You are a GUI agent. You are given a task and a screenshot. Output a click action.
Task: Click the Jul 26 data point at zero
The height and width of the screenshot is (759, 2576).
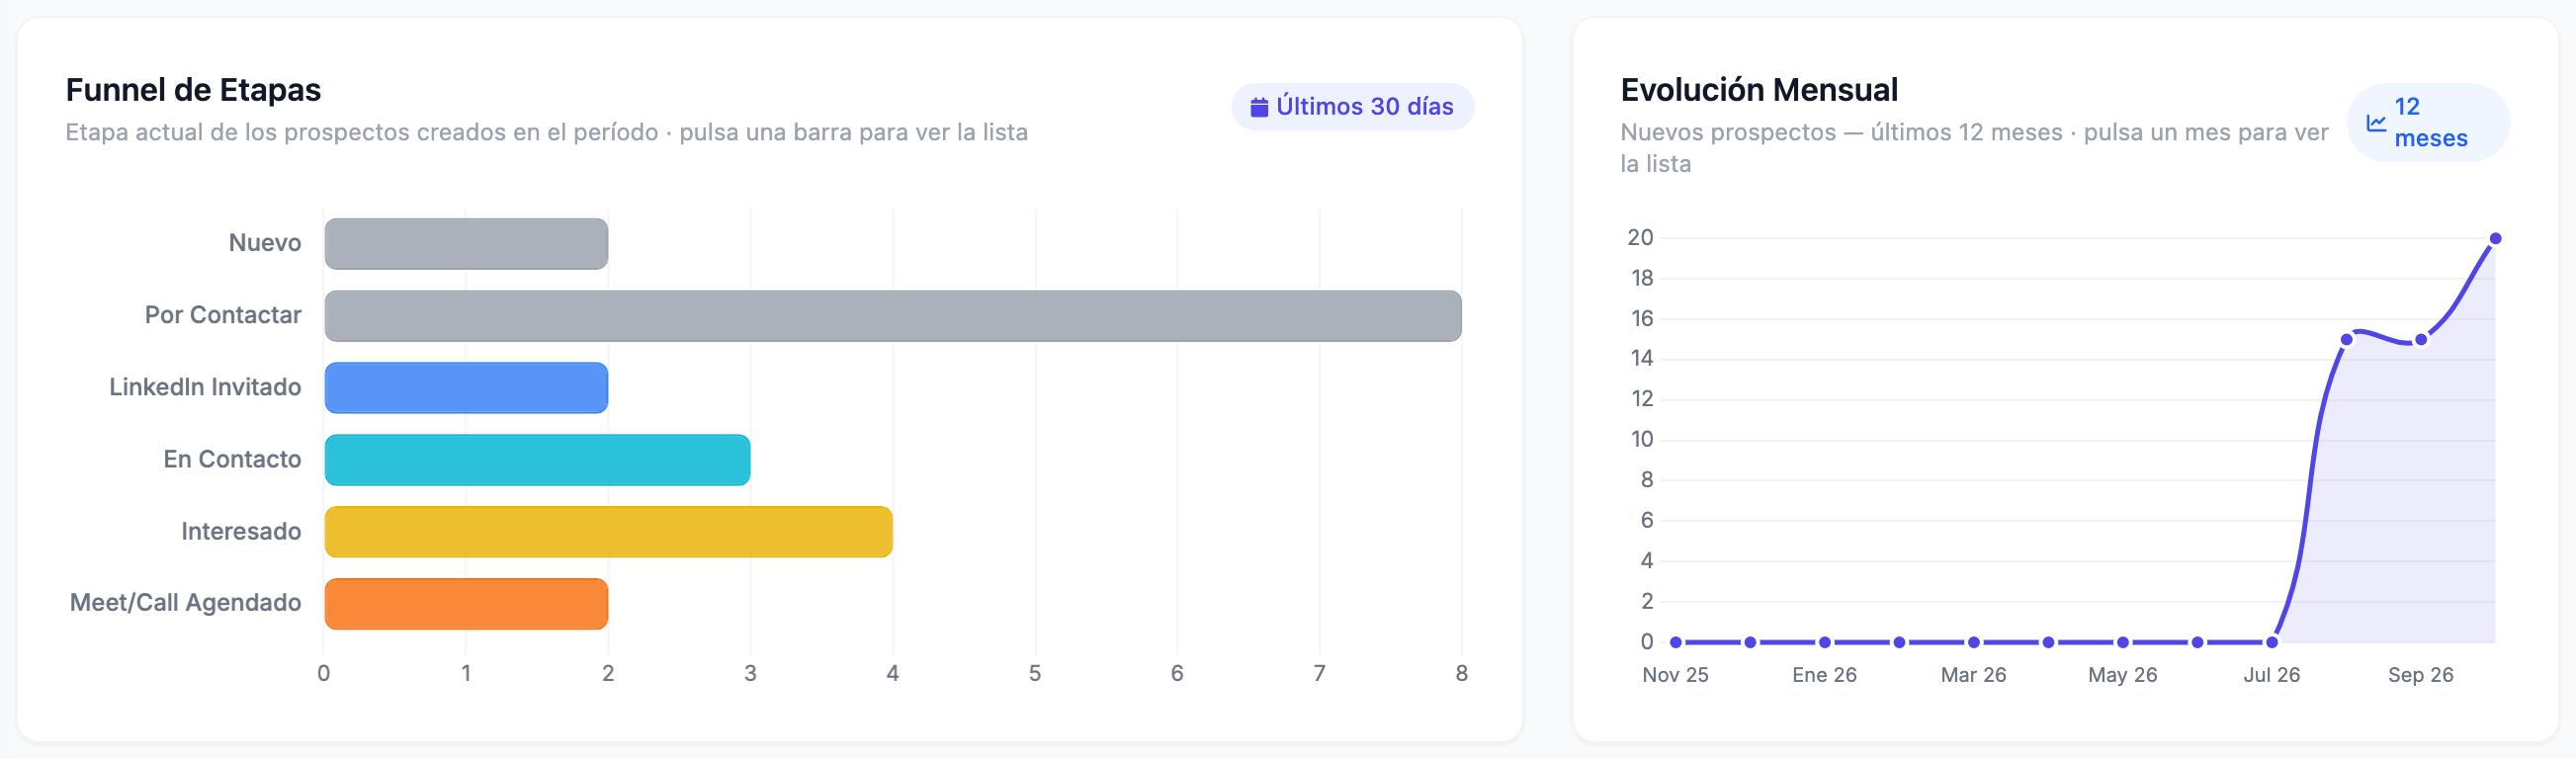tap(2272, 642)
